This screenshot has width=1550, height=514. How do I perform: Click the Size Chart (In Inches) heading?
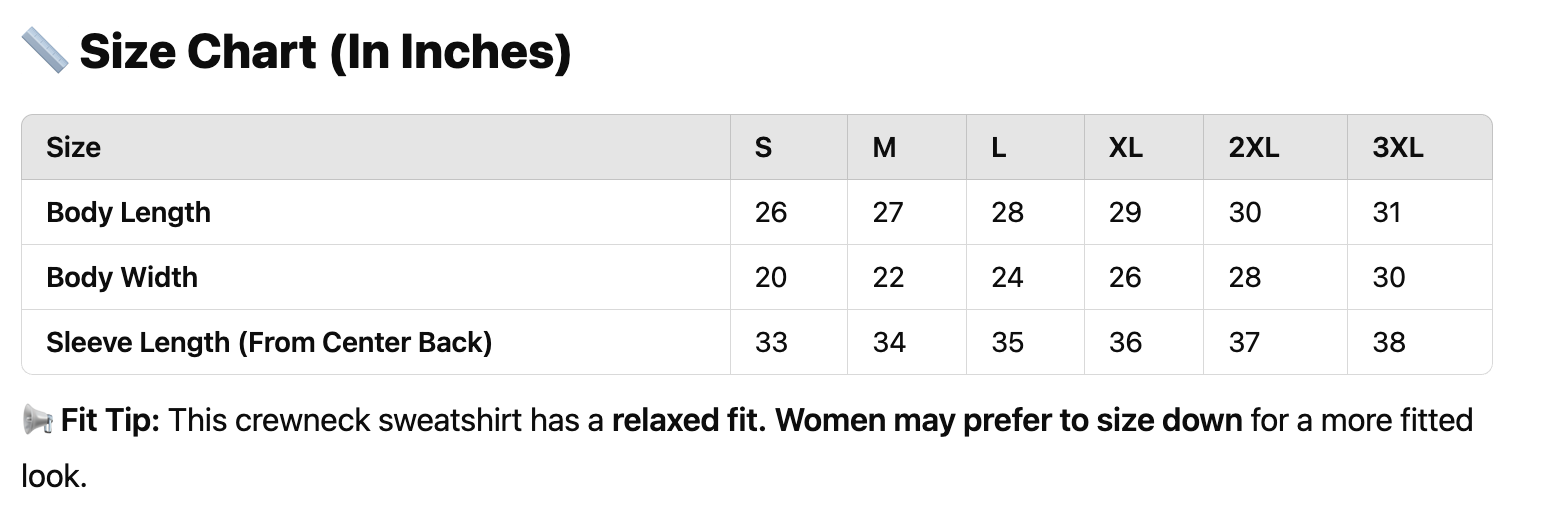(325, 51)
